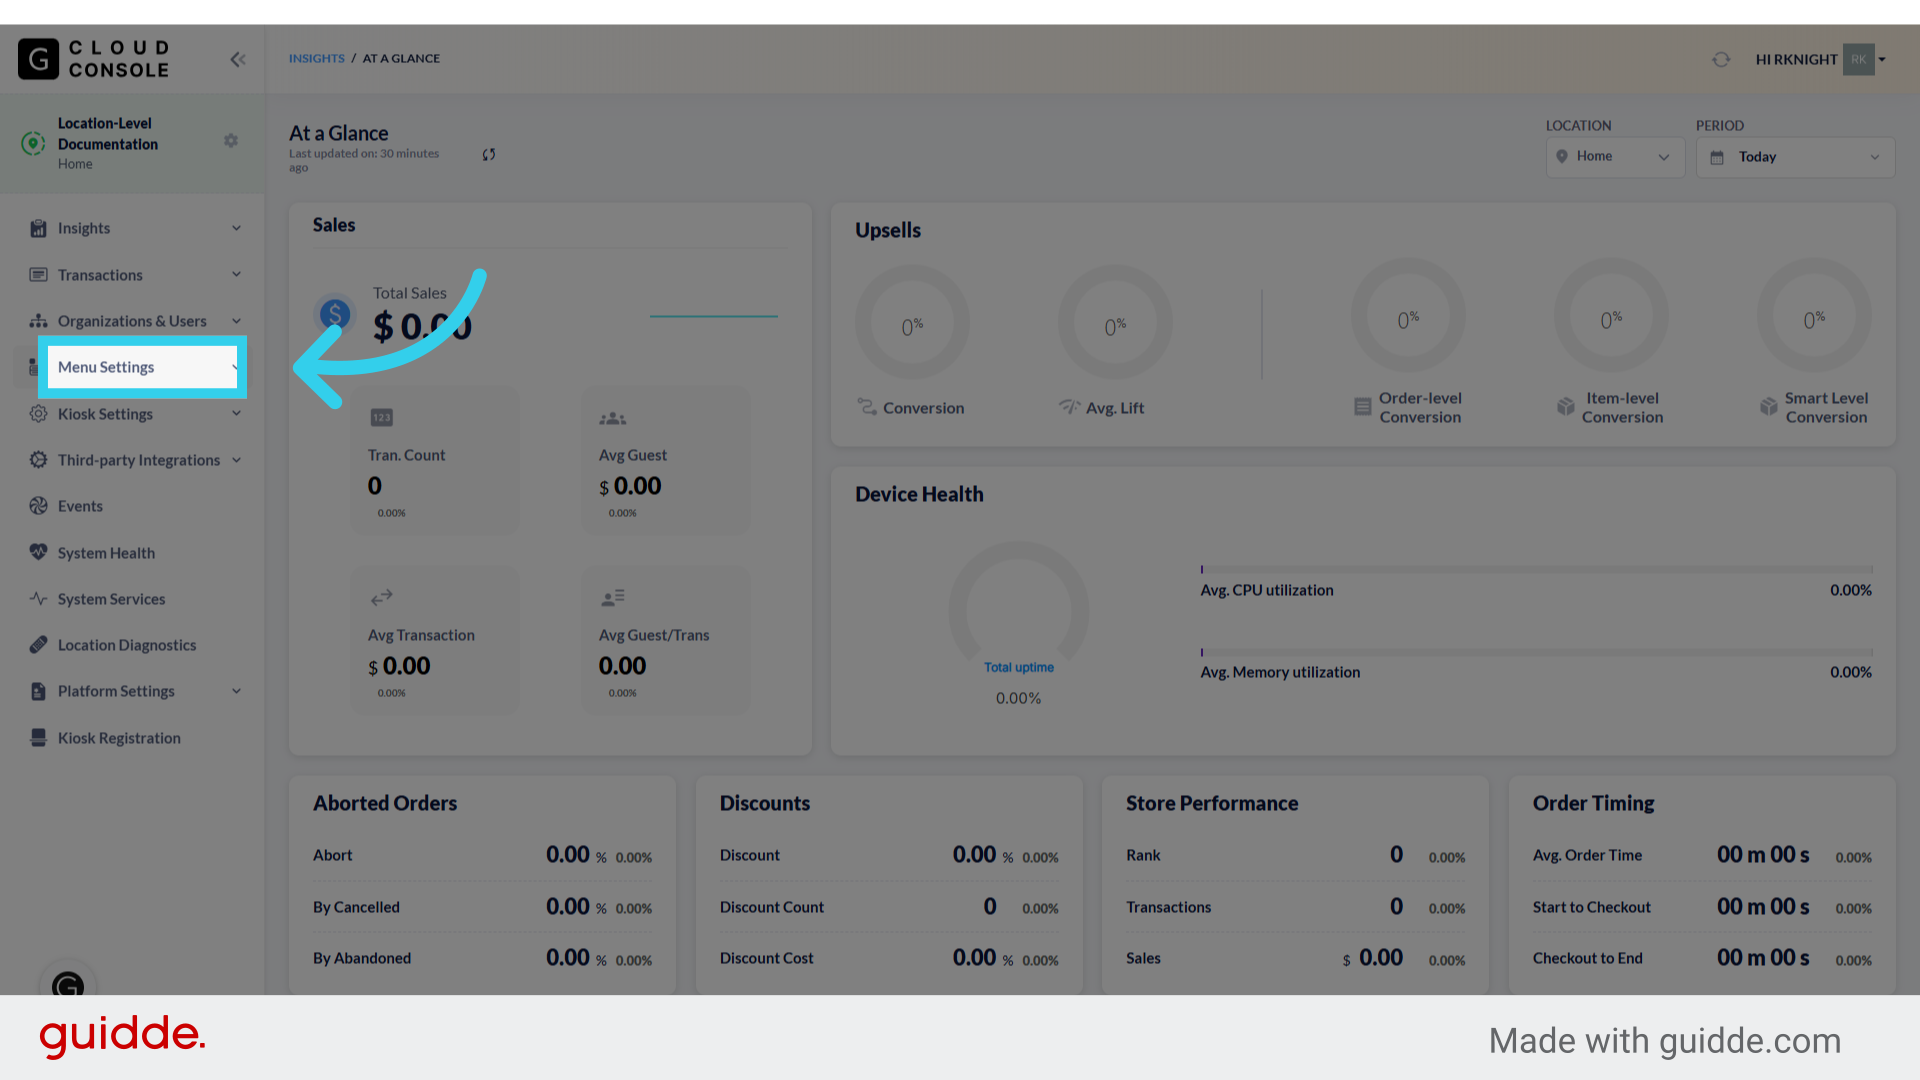Click the Location Diagnostics icon

38,645
